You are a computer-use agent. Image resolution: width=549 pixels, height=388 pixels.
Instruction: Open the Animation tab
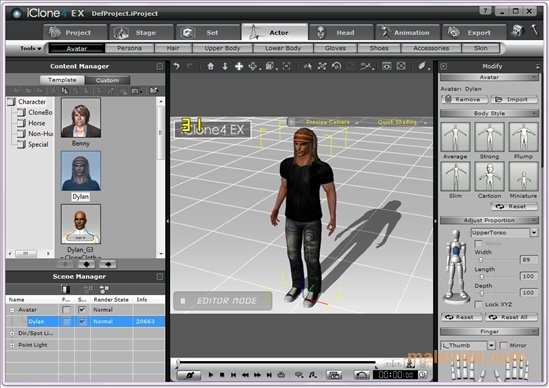tap(408, 33)
